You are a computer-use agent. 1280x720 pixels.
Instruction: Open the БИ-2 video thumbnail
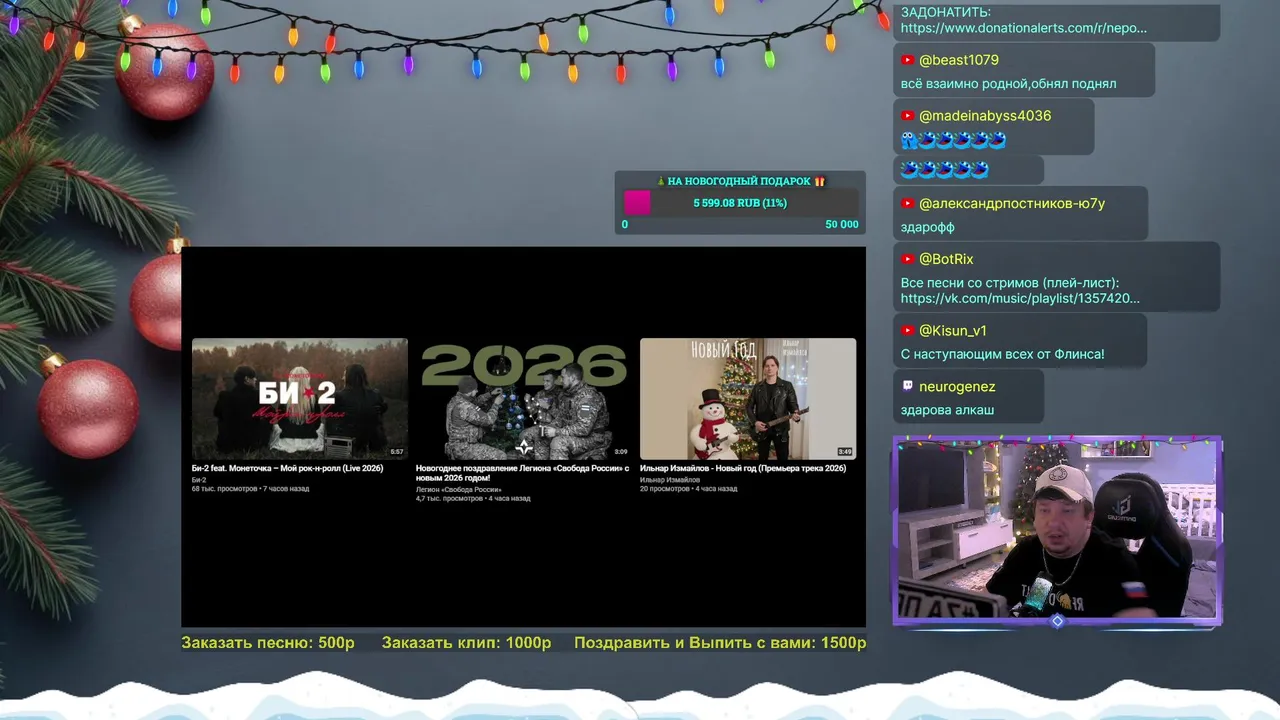300,399
